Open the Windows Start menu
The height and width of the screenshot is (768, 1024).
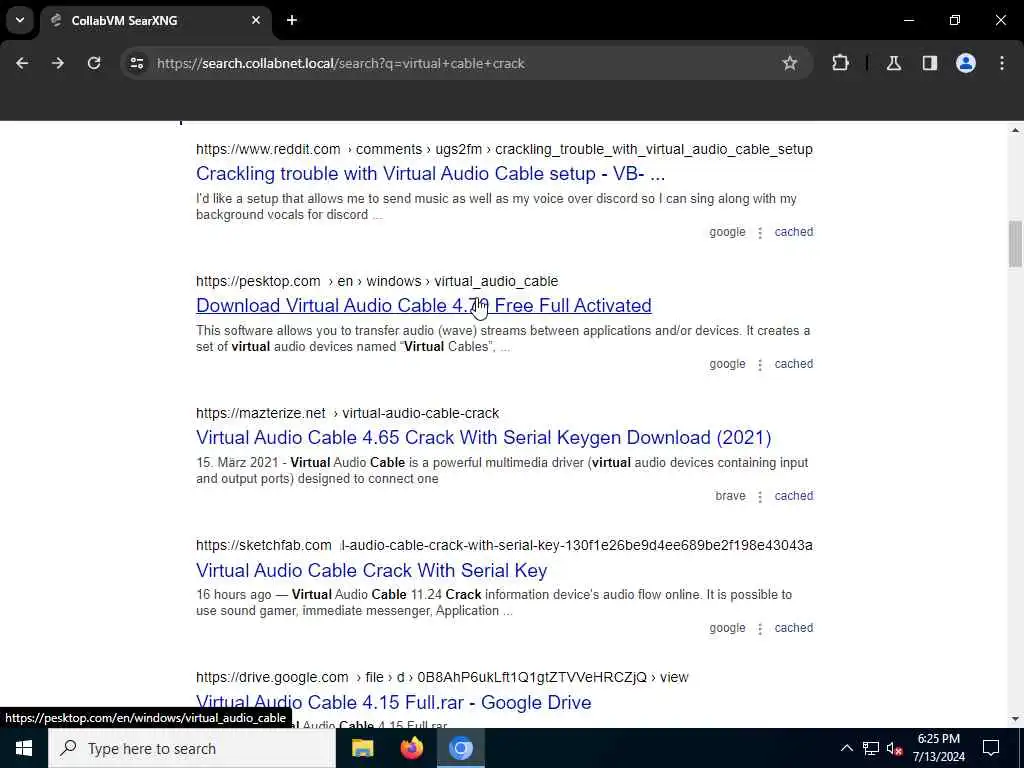(24, 748)
